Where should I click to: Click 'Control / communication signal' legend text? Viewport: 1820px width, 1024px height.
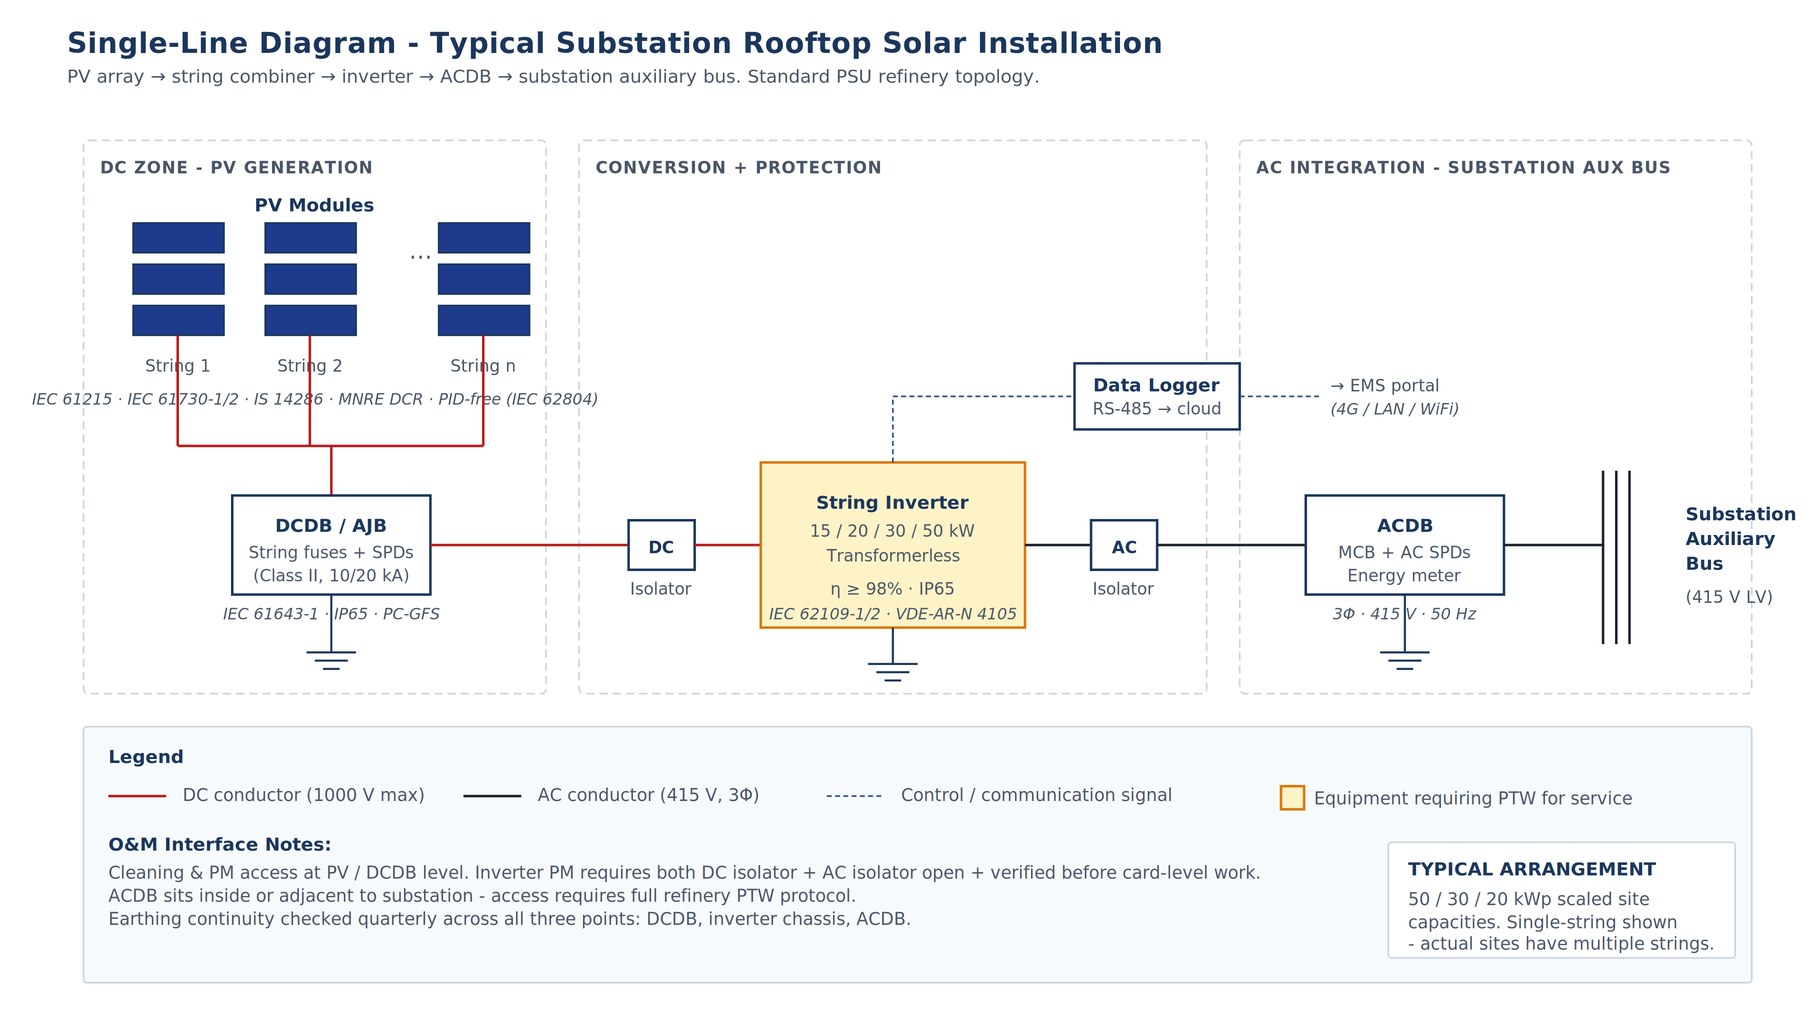coord(1036,795)
